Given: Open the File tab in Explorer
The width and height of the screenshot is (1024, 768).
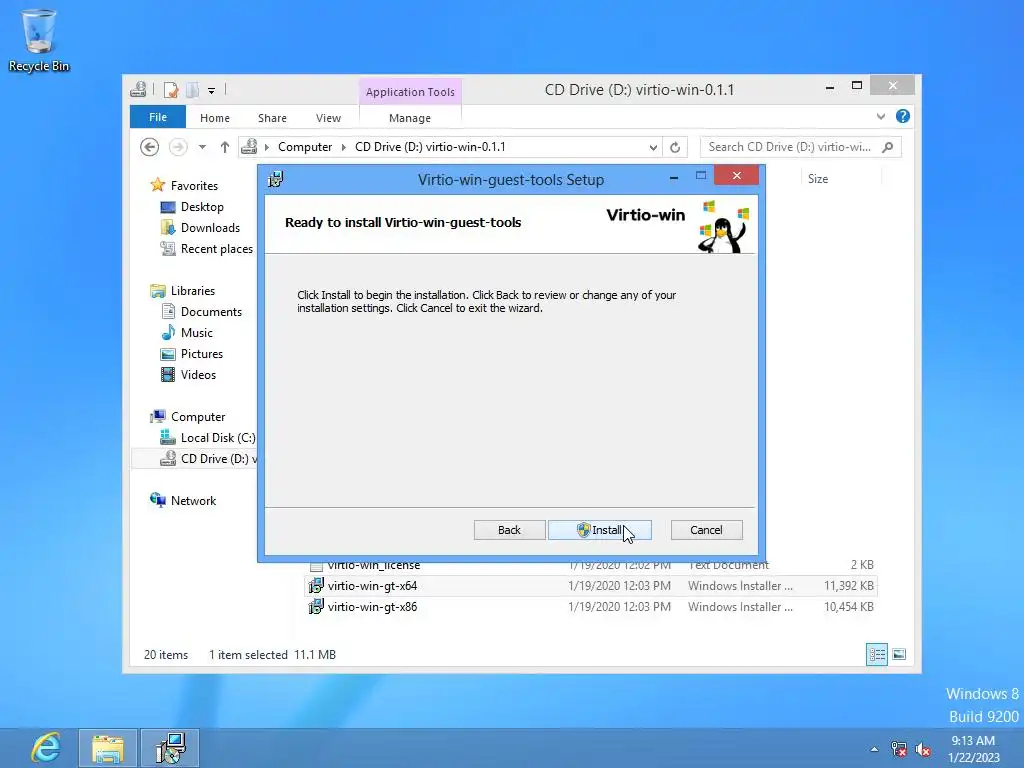Looking at the screenshot, I should click(157, 118).
